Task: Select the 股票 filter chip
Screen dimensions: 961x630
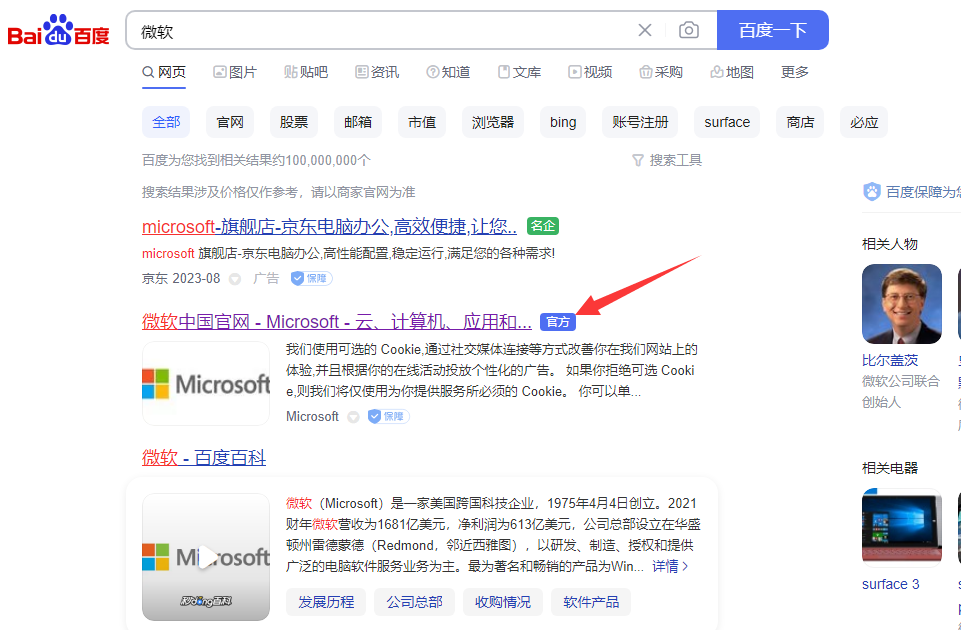Action: (x=294, y=122)
